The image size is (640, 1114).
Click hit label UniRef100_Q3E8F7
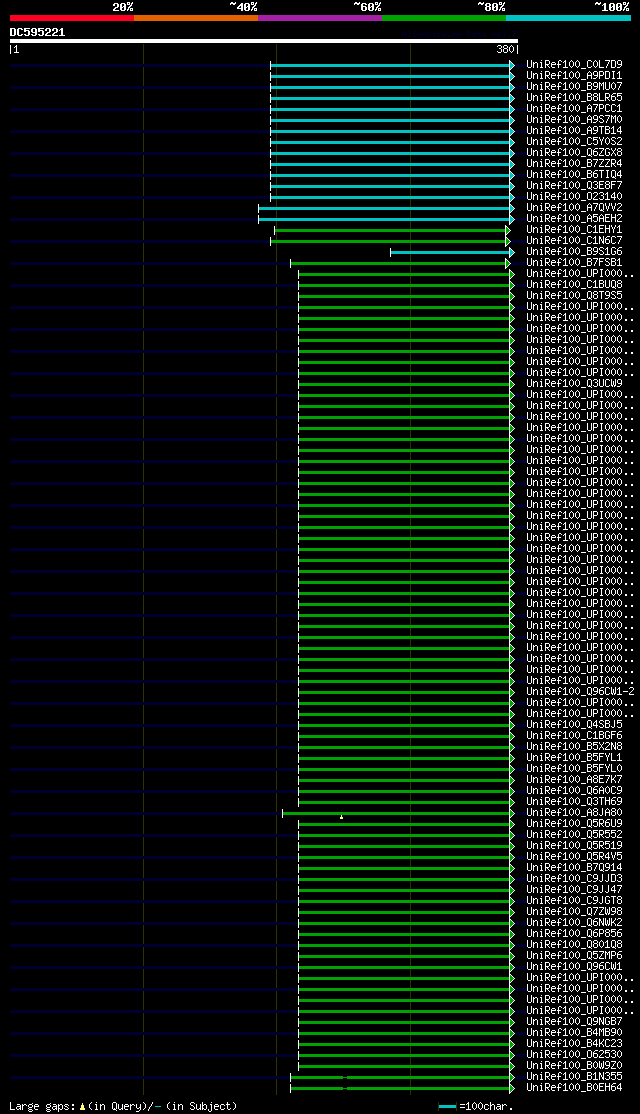pos(575,185)
